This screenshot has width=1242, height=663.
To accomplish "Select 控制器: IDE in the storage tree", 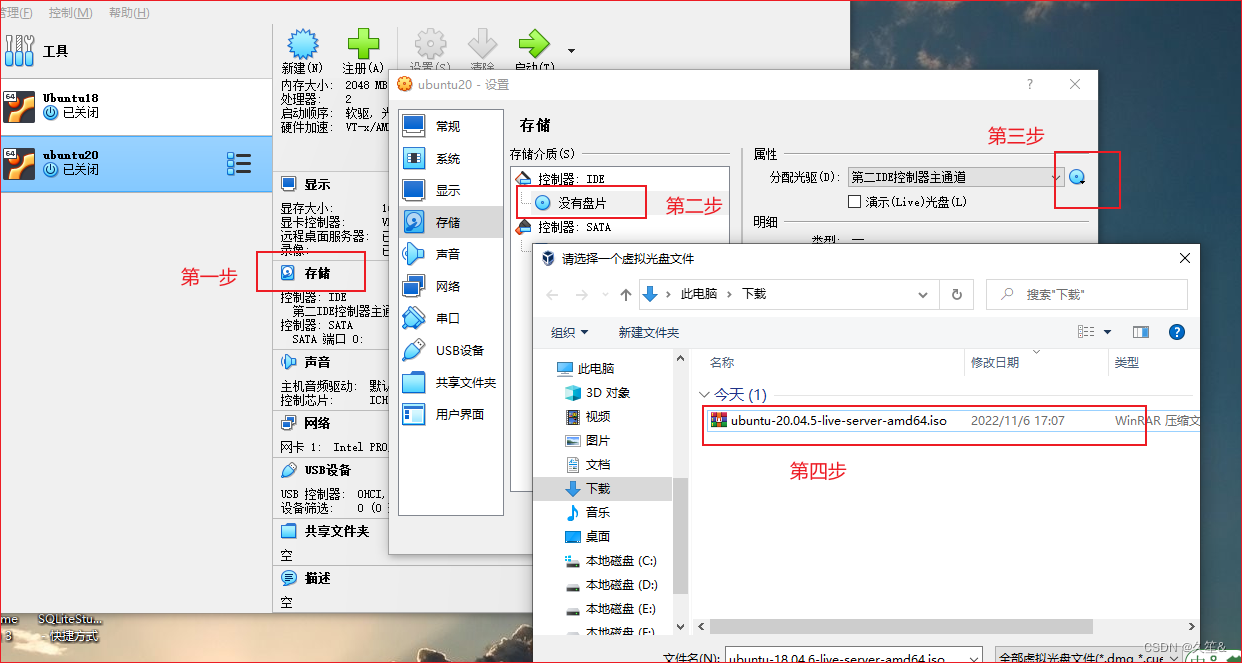I will (571, 179).
